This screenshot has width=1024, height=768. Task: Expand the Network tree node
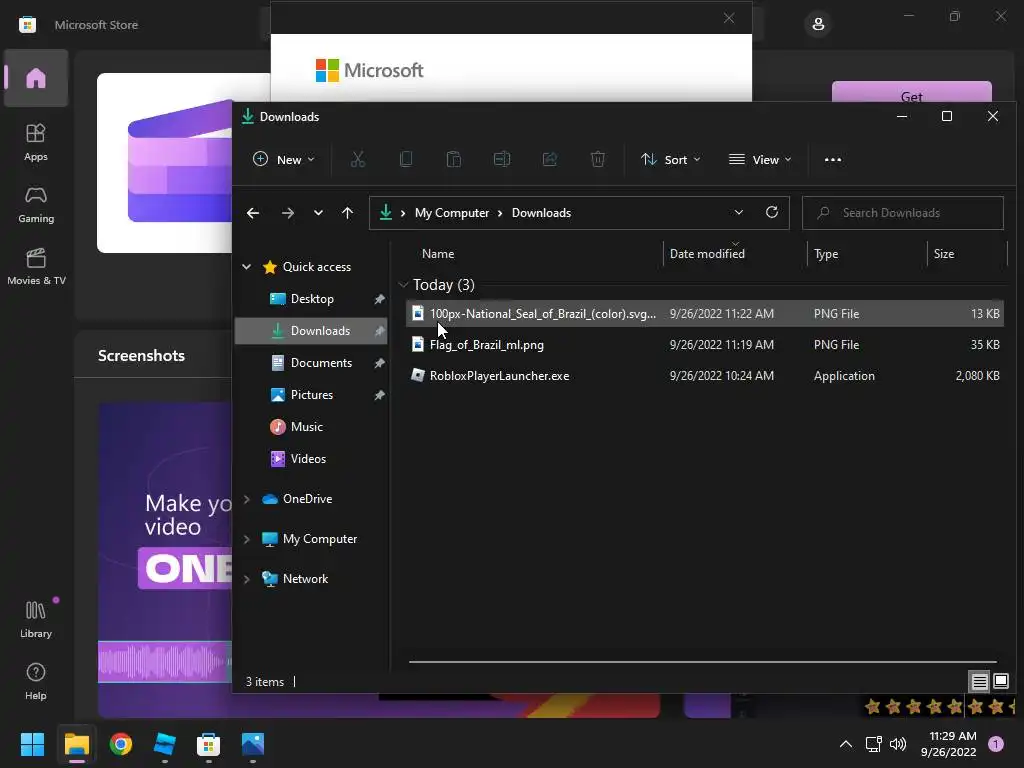tap(247, 579)
